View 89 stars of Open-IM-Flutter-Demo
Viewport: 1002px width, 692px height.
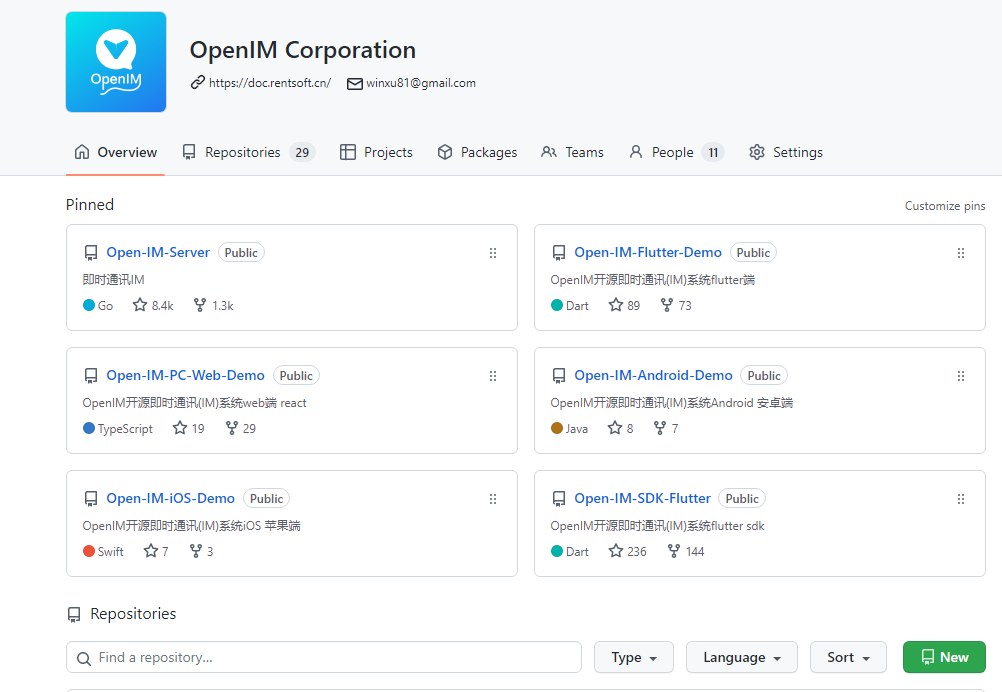[x=624, y=305]
